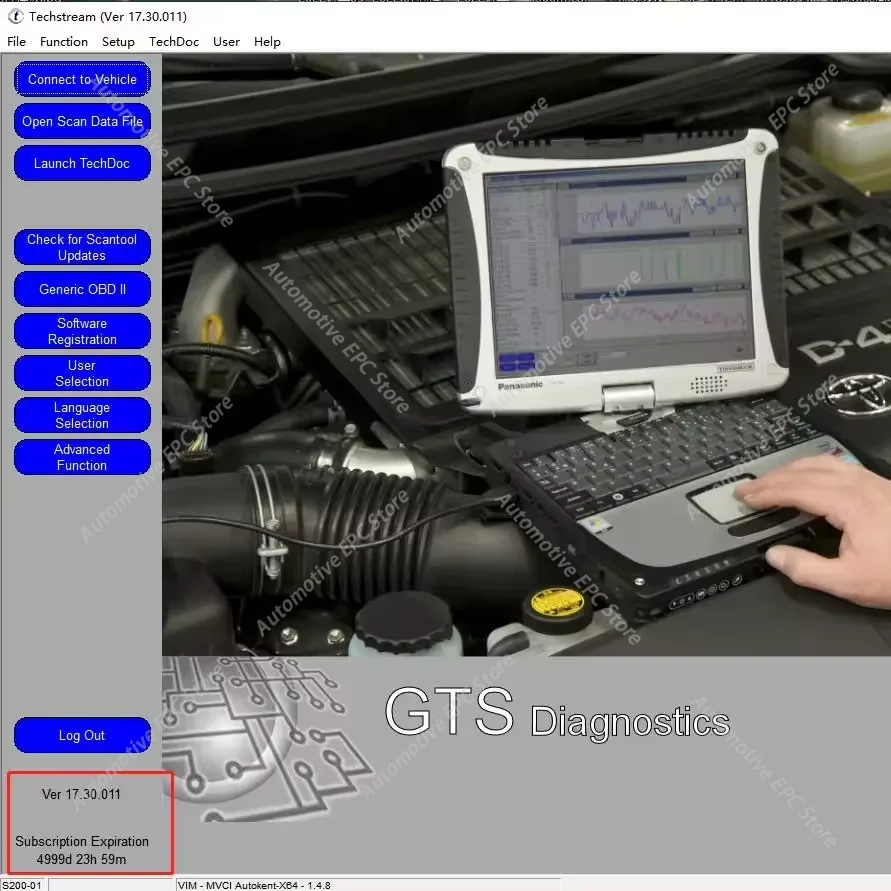Click the Ver 17.30.011 sidebar text
The width and height of the screenshot is (891, 891).
(81, 794)
